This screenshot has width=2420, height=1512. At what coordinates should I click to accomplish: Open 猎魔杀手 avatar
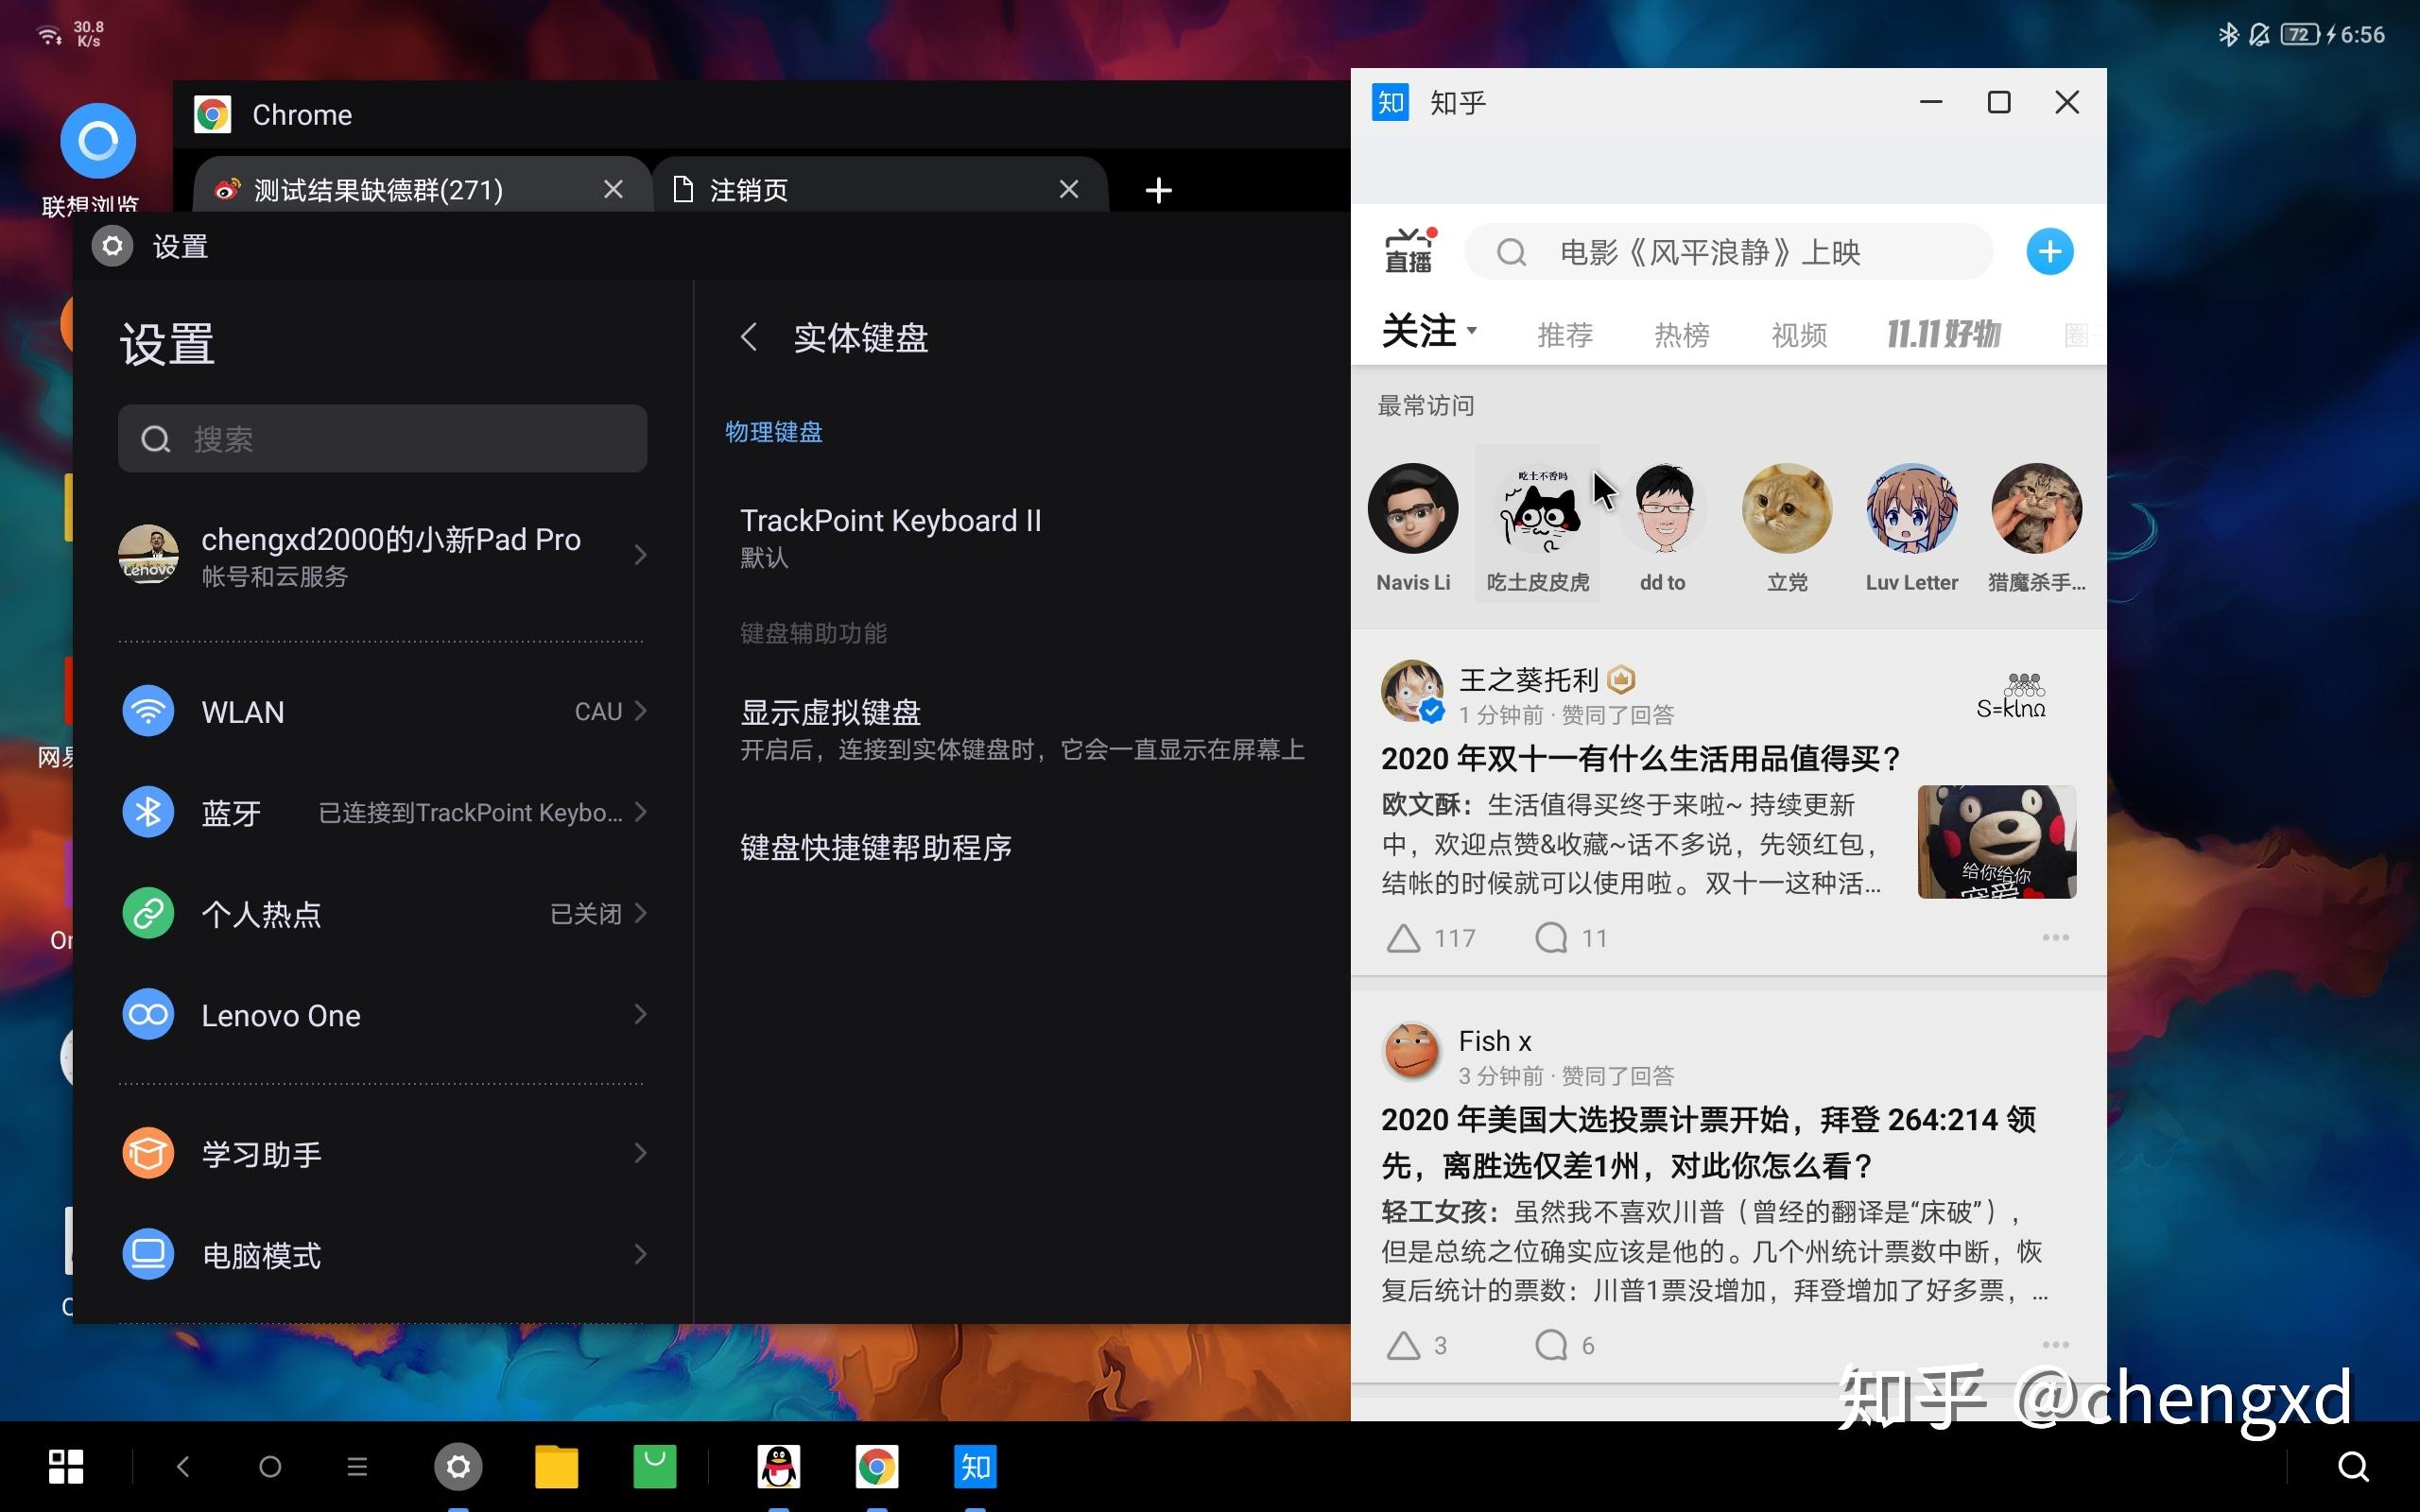pyautogui.click(x=2036, y=509)
